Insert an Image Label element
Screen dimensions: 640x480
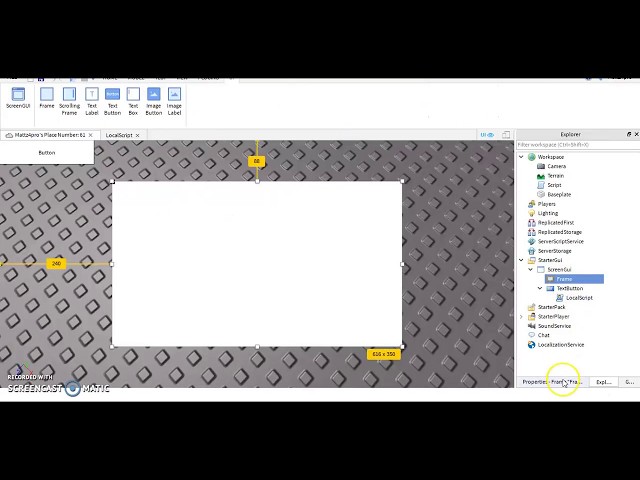pyautogui.click(x=174, y=101)
